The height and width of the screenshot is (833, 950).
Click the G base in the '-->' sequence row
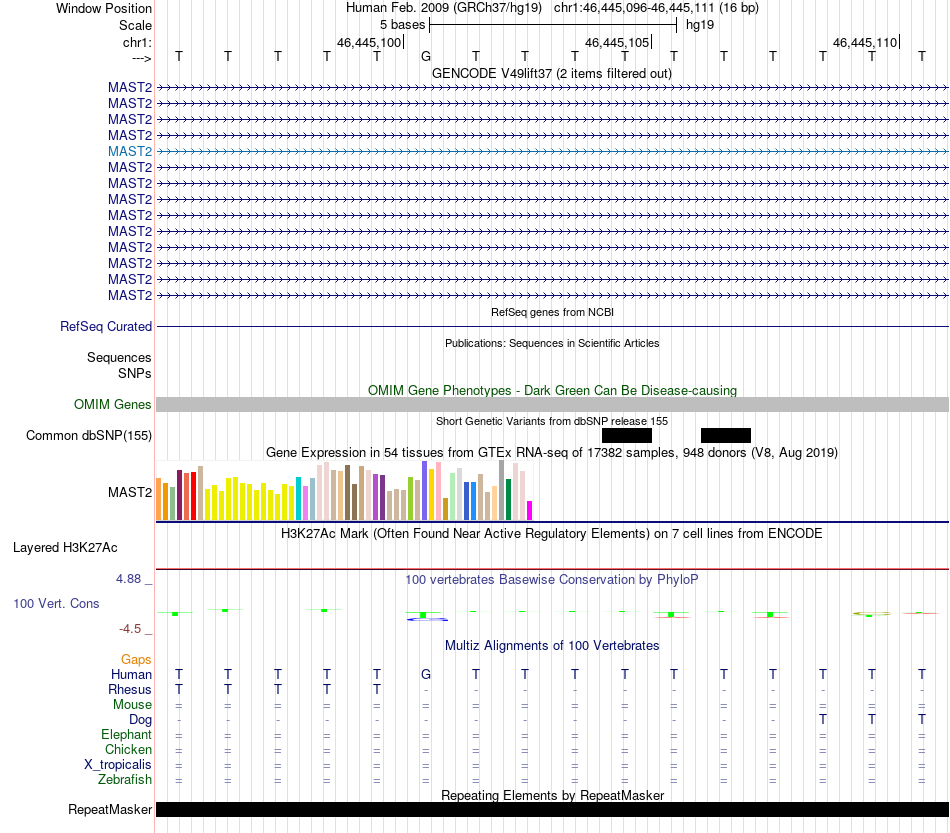426,56
